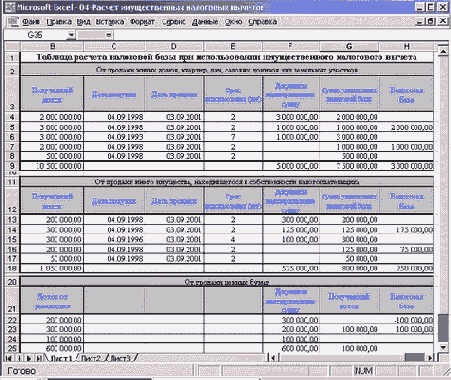Show next sheet tab using navigation arrow

coord(29,358)
